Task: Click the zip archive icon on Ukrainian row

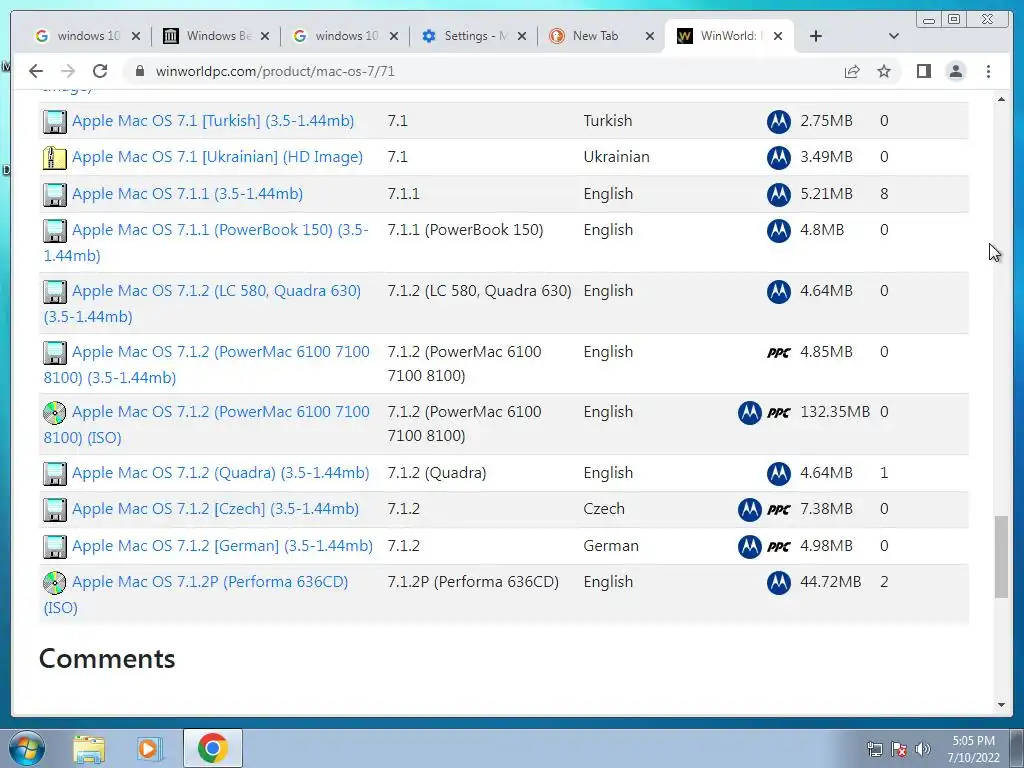Action: click(x=55, y=157)
